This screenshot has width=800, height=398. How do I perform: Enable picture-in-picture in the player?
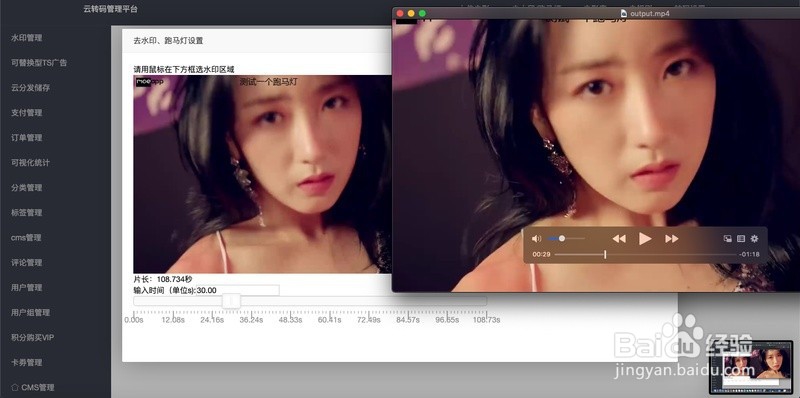(x=728, y=239)
